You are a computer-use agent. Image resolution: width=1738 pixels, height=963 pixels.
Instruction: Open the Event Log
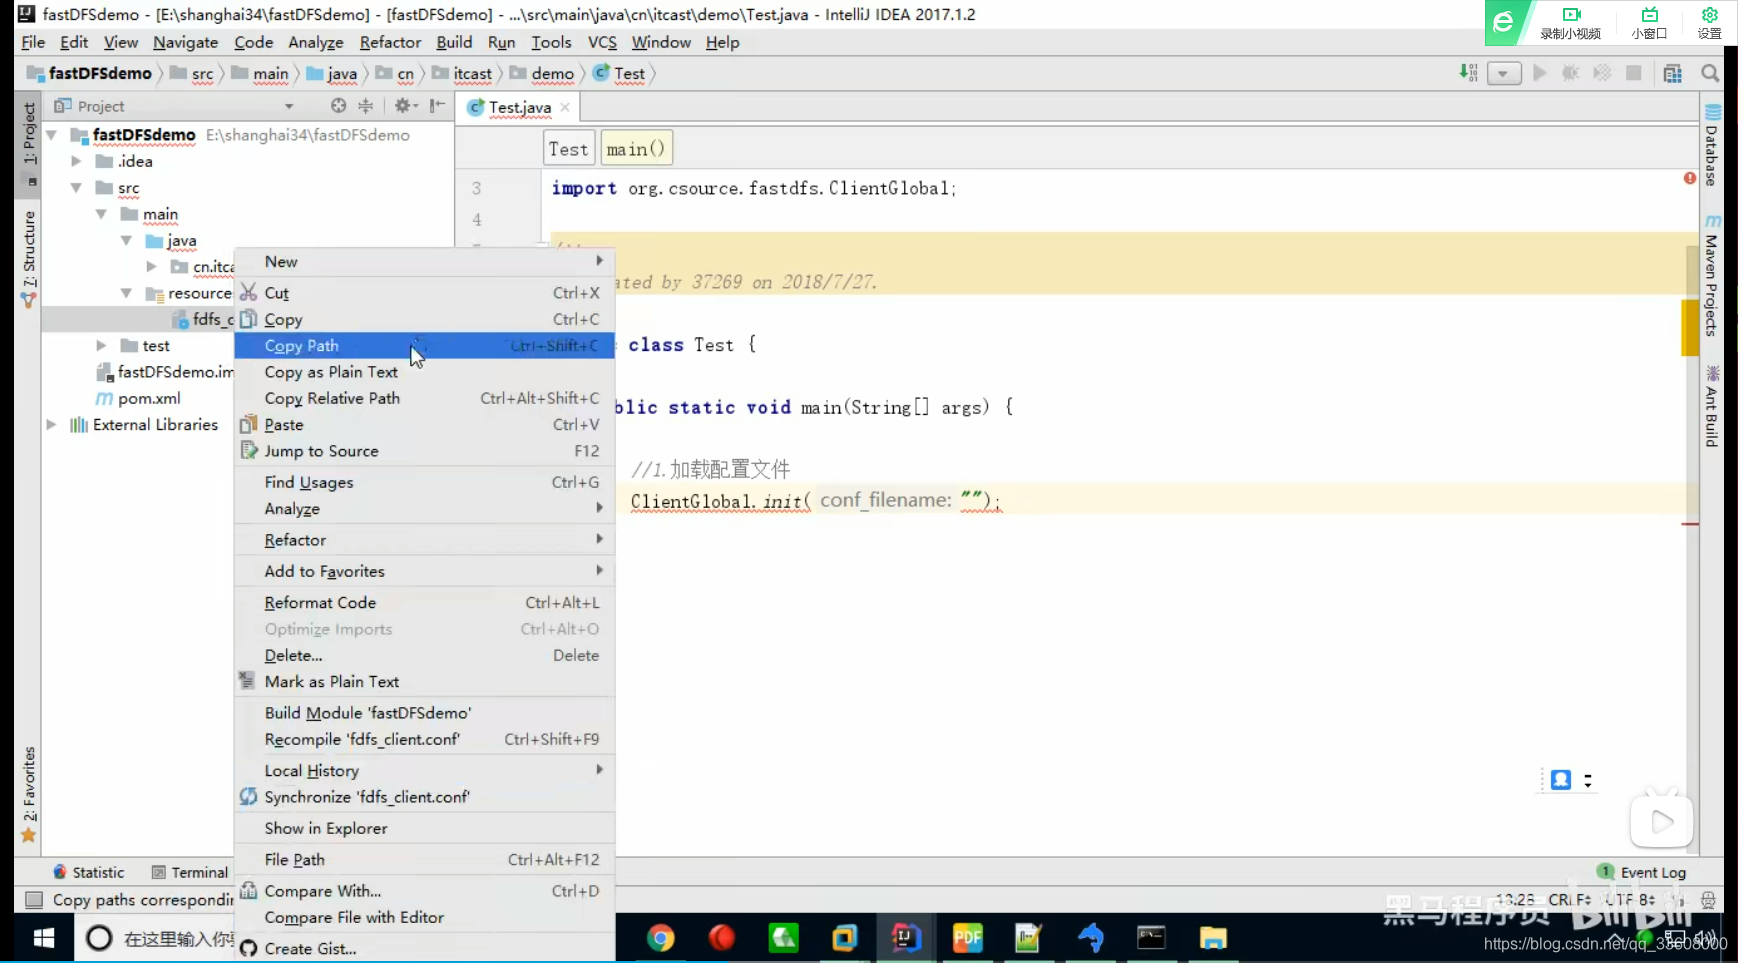point(1642,872)
